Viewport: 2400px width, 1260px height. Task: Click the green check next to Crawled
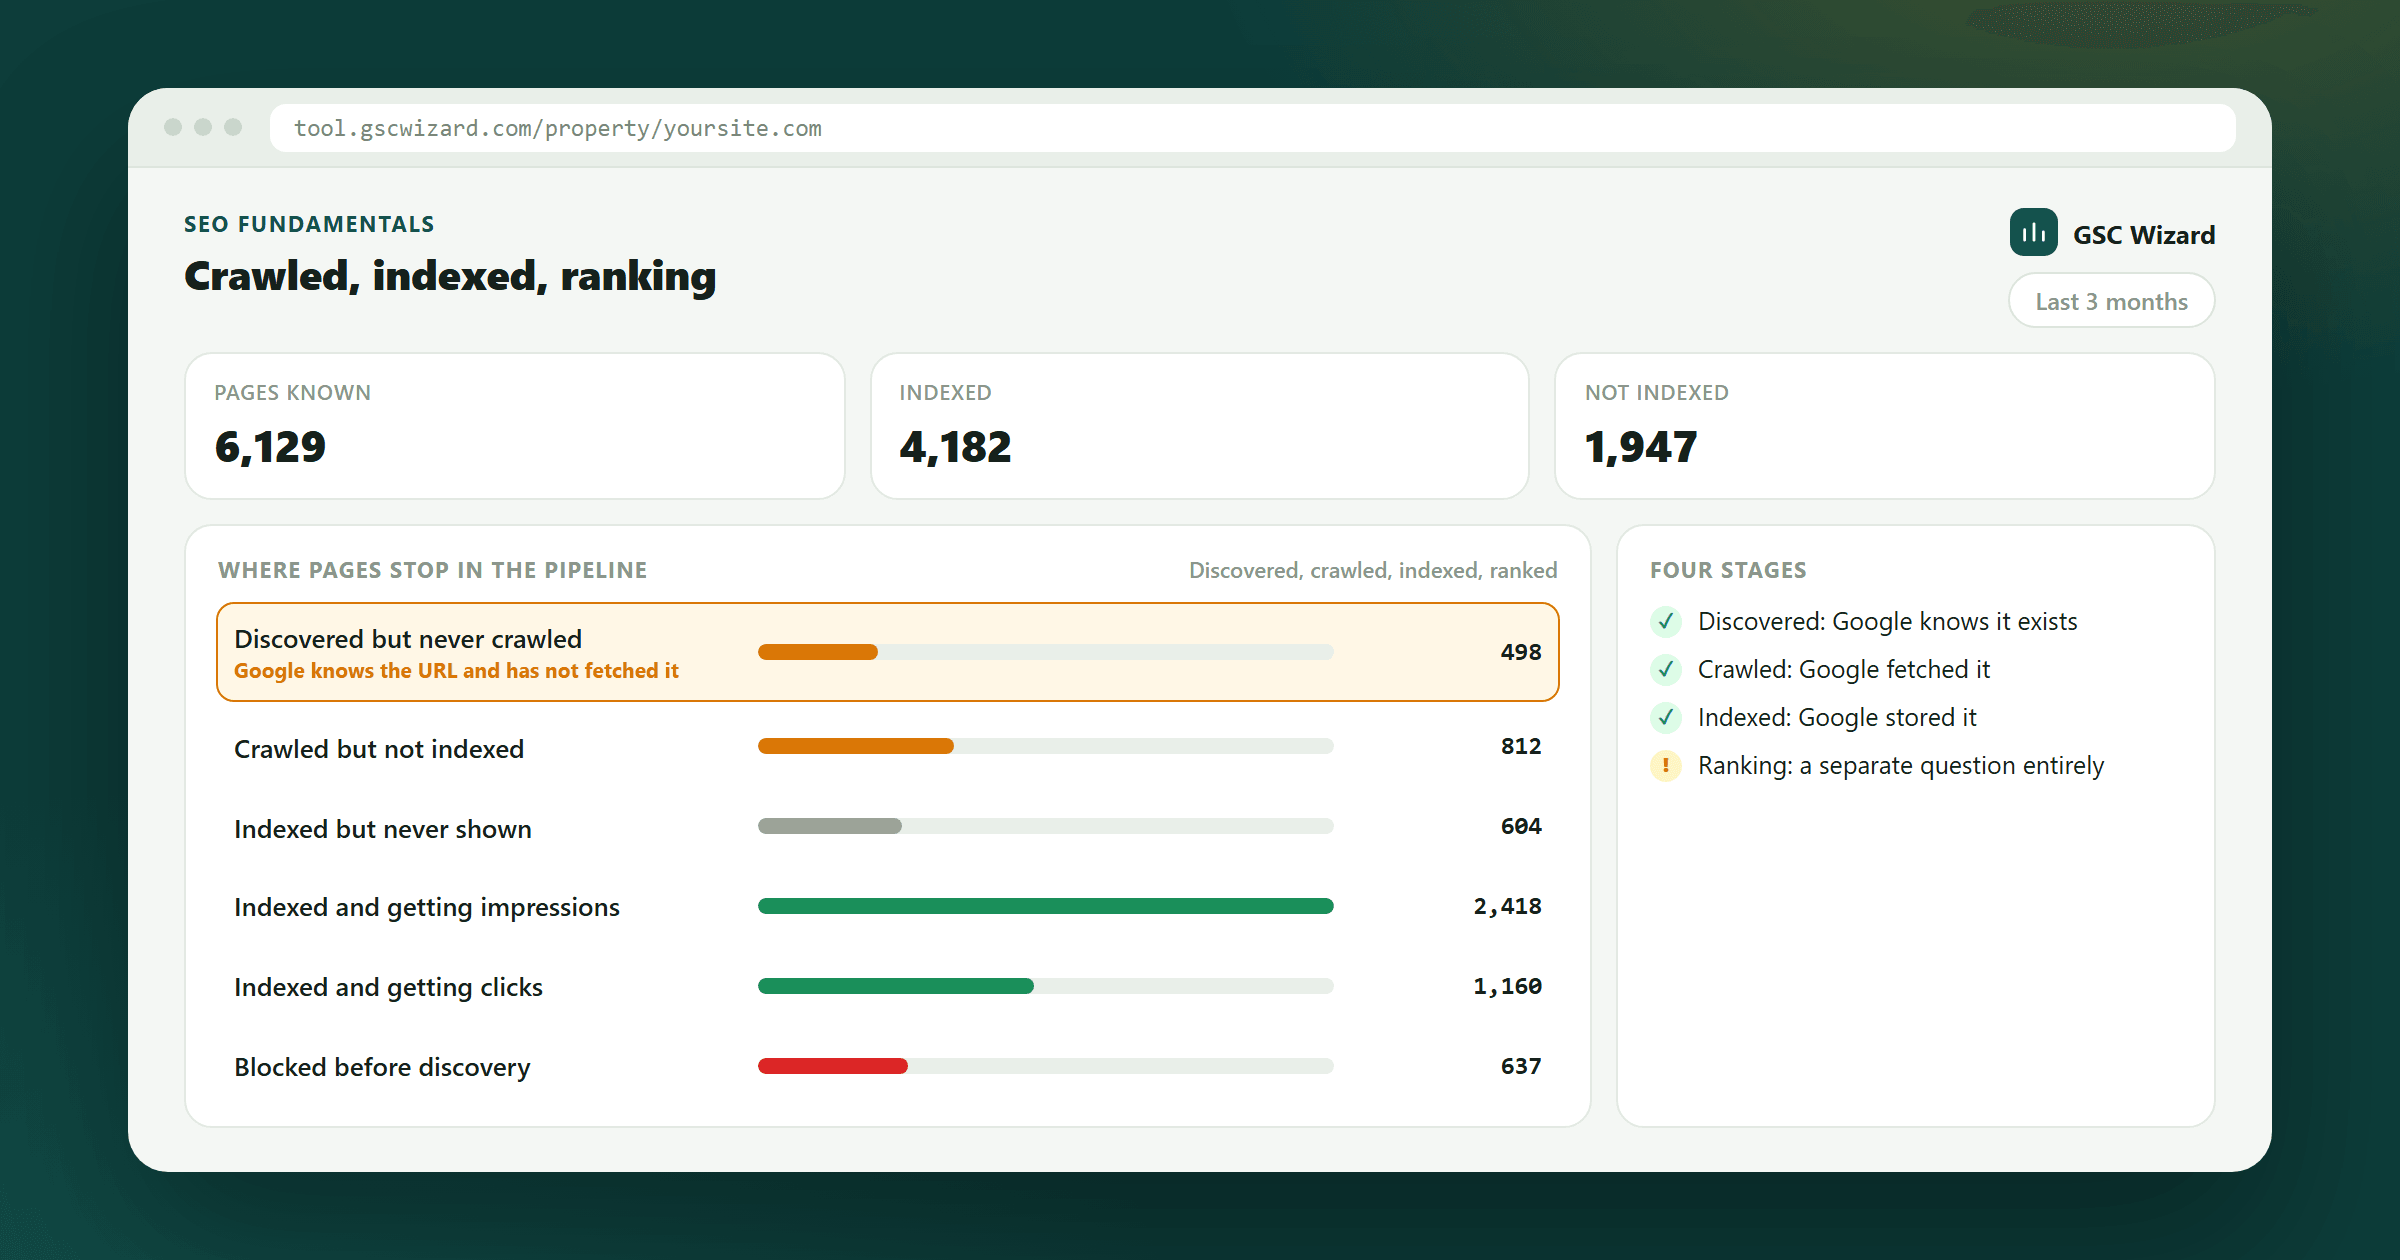pos(1665,670)
